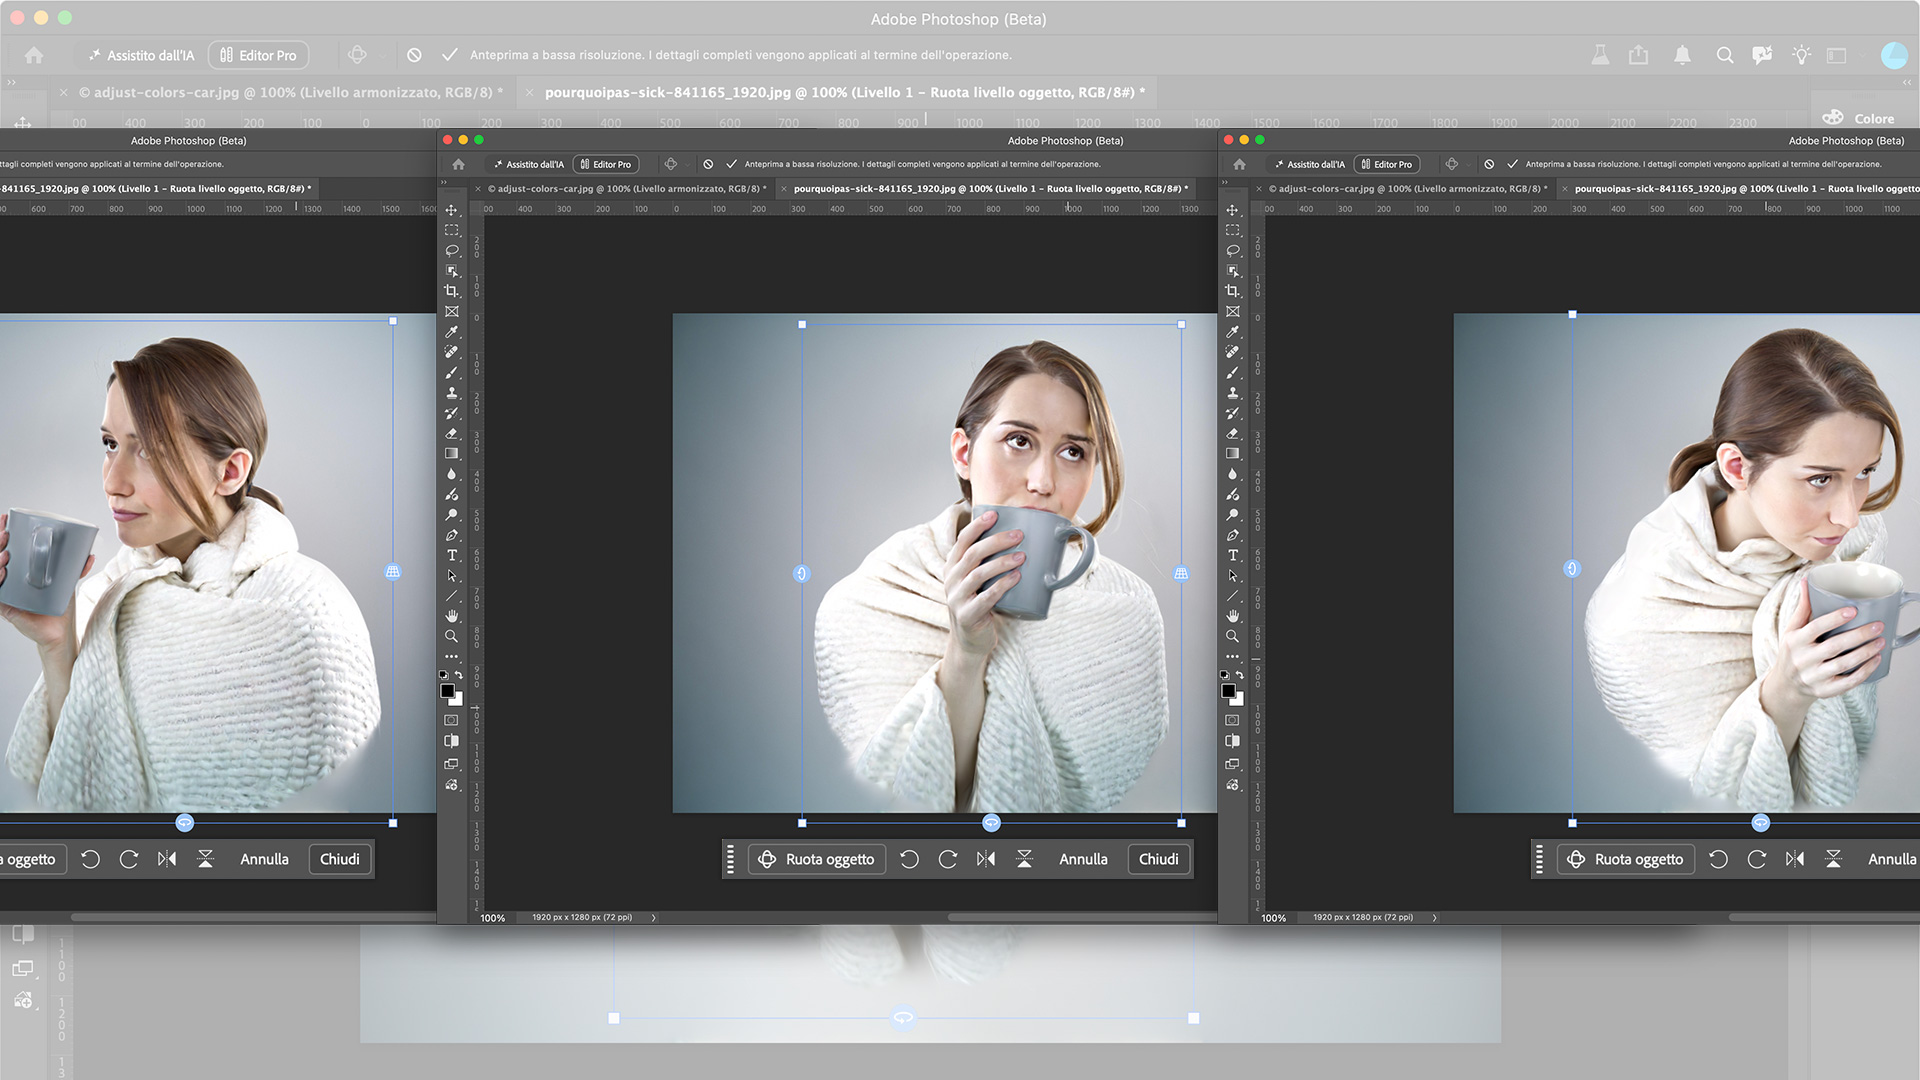Pick the Eyedropper tool in the middle window
Image resolution: width=1920 pixels, height=1080 pixels.
(451, 332)
